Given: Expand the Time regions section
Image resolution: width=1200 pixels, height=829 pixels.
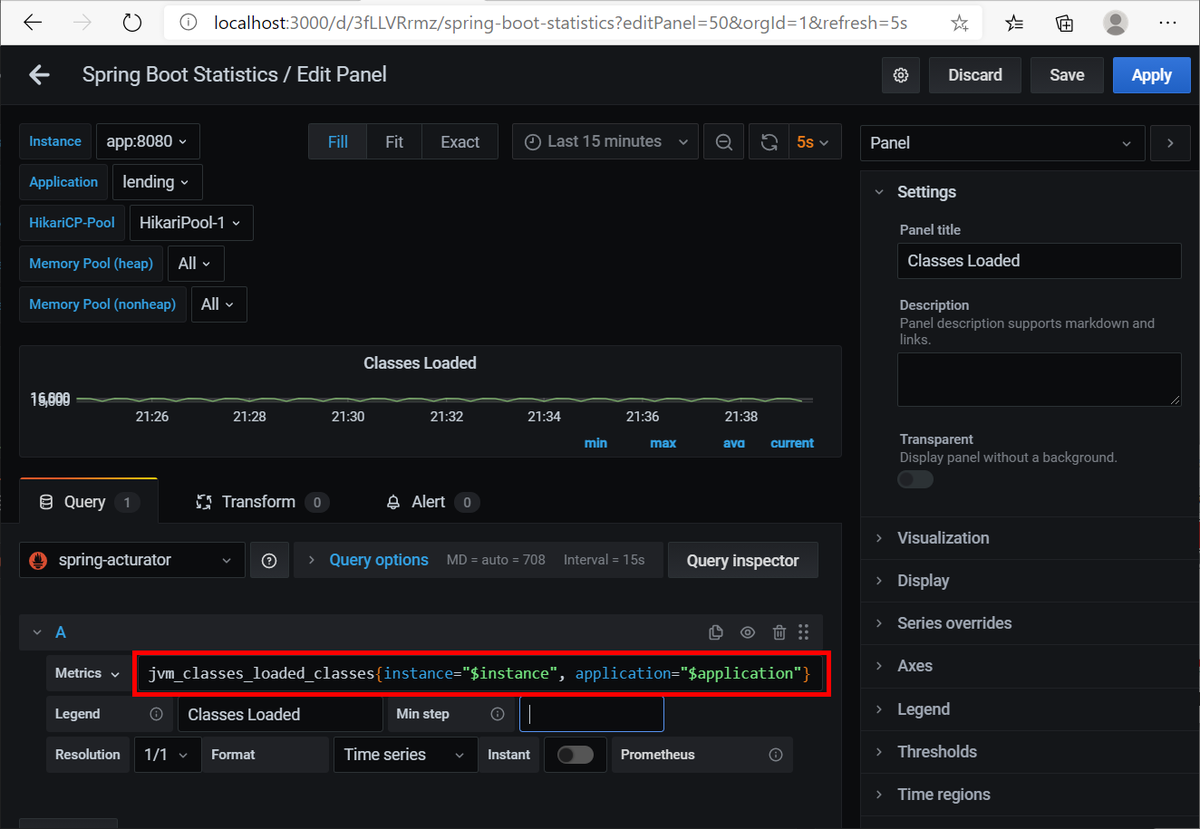Looking at the screenshot, I should pyautogui.click(x=944, y=795).
